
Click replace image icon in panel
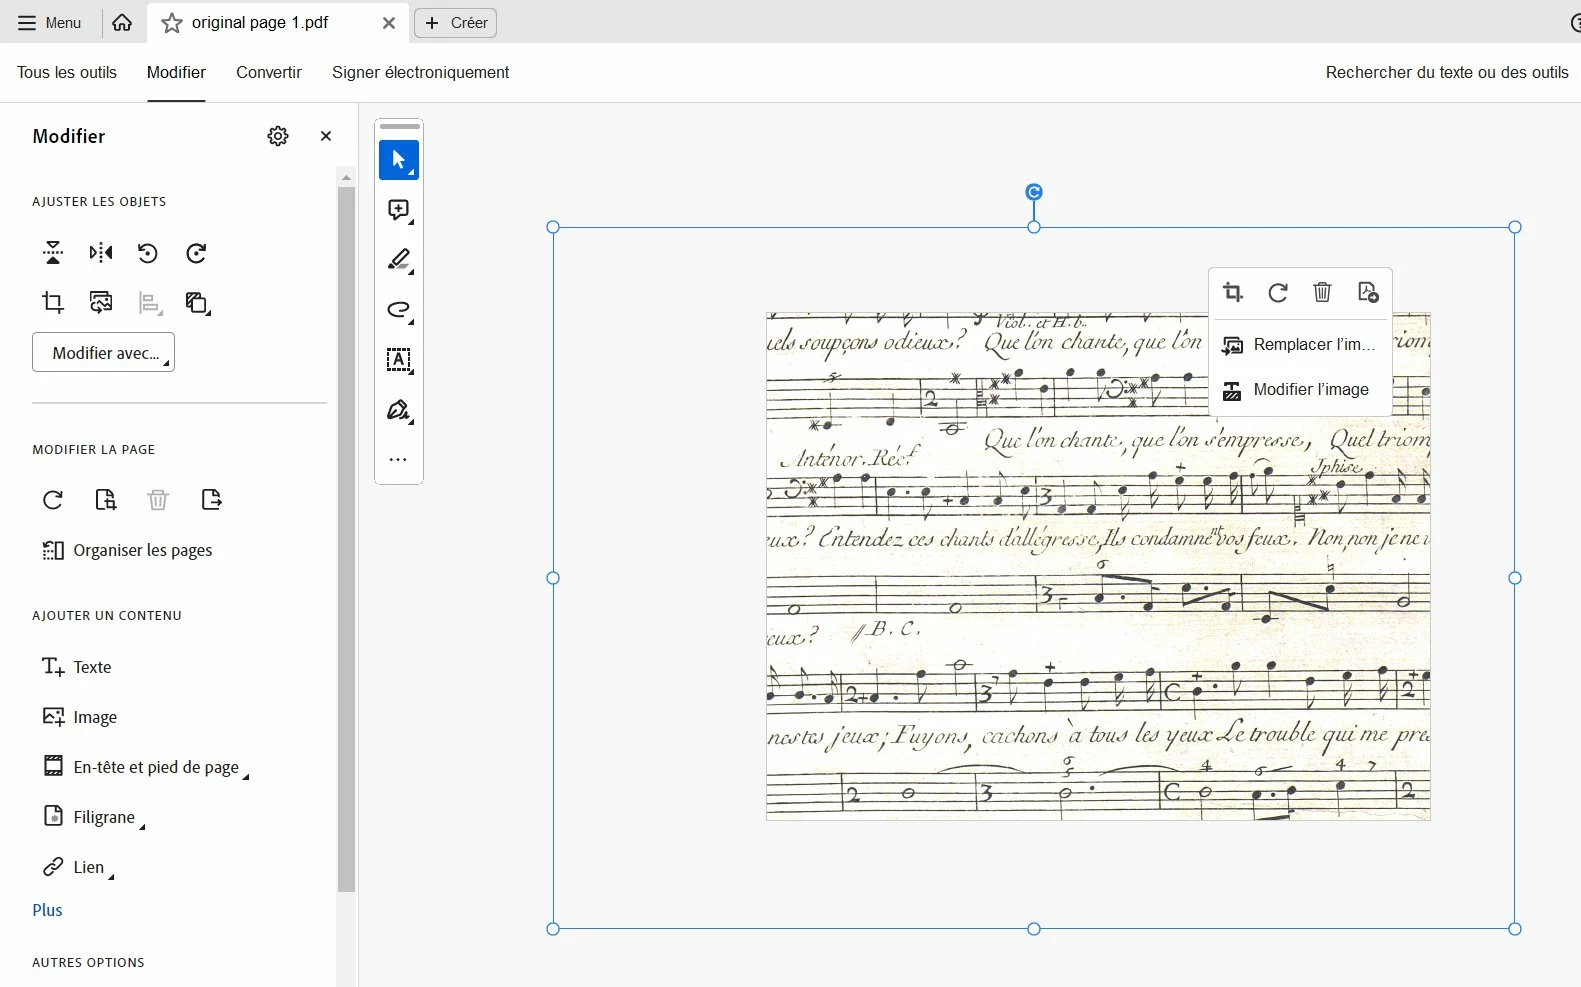[101, 302]
